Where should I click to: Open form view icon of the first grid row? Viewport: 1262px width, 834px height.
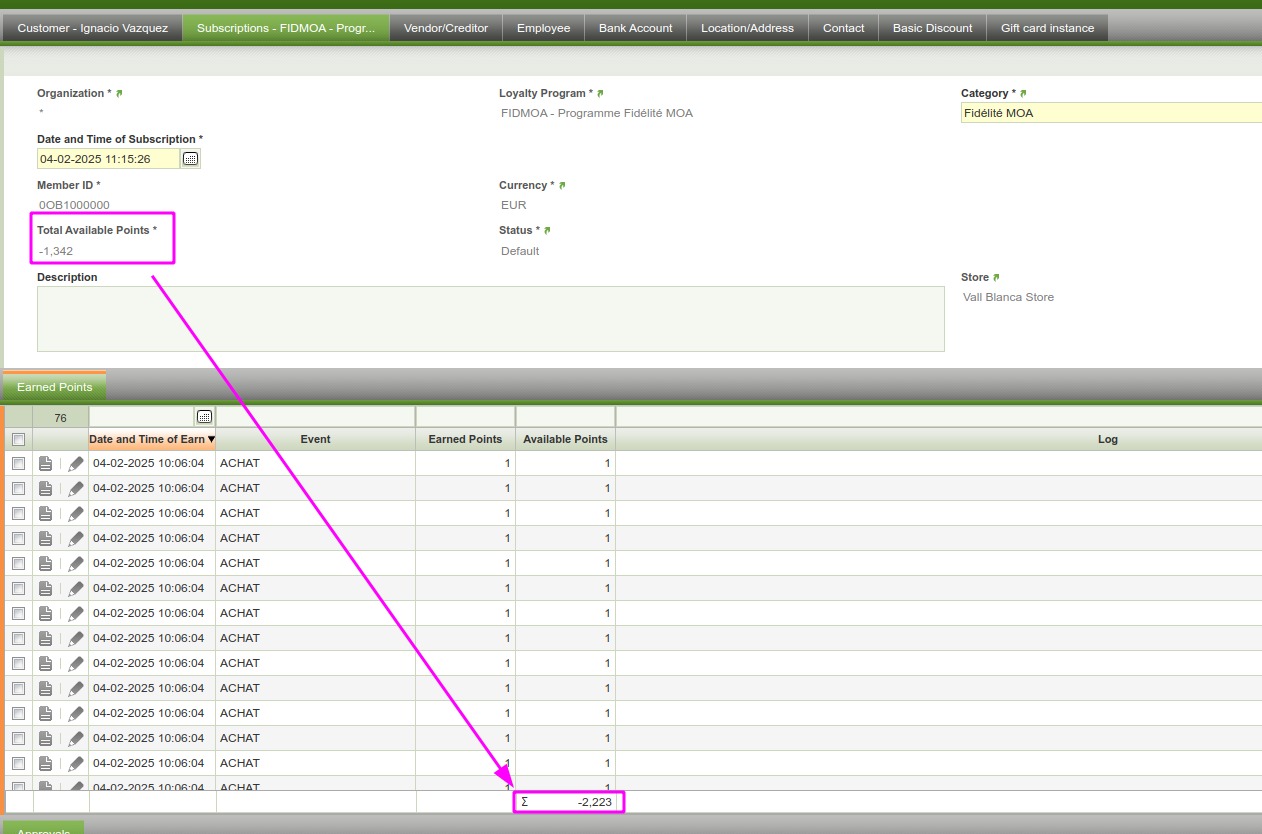[45, 464]
